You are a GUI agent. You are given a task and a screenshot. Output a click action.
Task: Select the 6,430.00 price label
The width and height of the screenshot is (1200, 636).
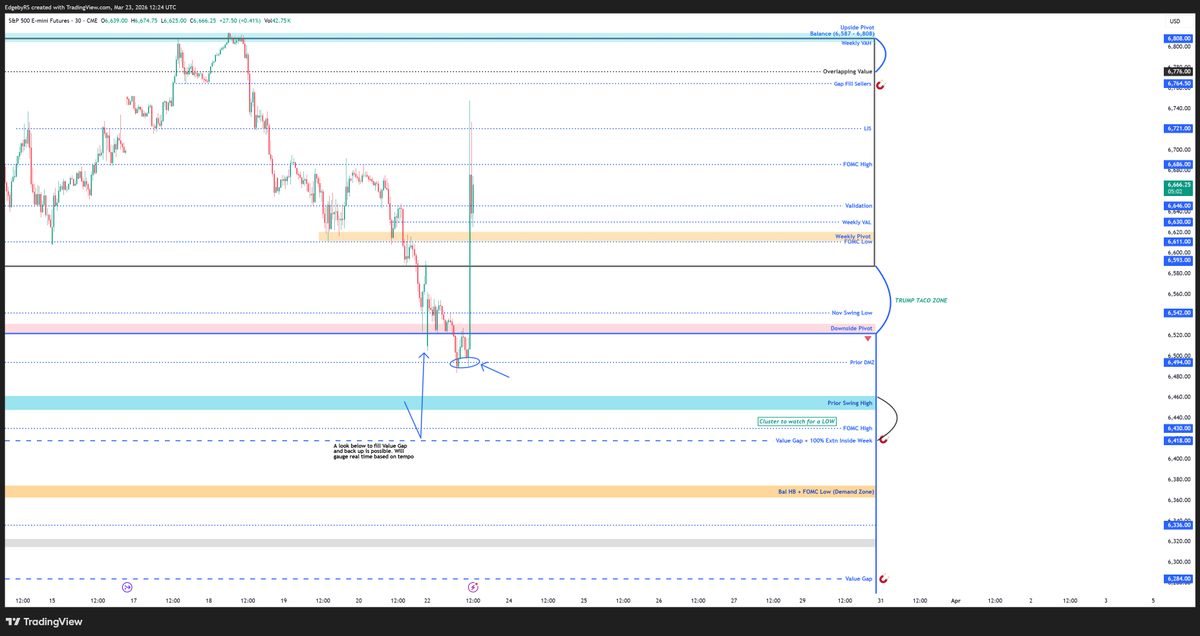tap(1177, 428)
